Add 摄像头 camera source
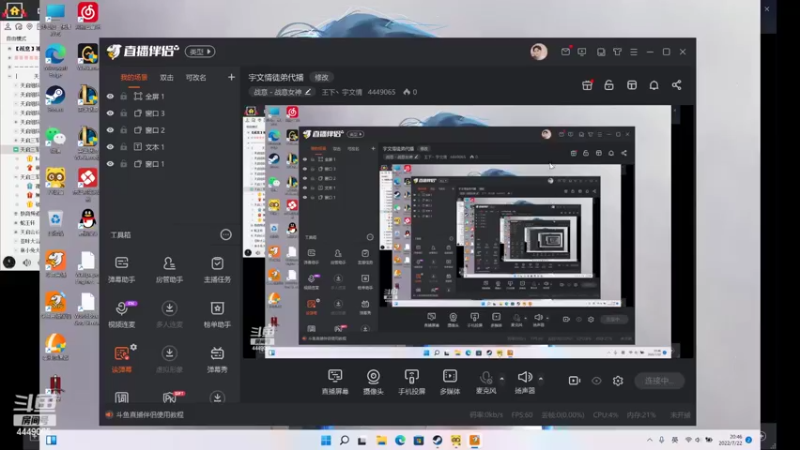This screenshot has width=800, height=450. (x=373, y=382)
